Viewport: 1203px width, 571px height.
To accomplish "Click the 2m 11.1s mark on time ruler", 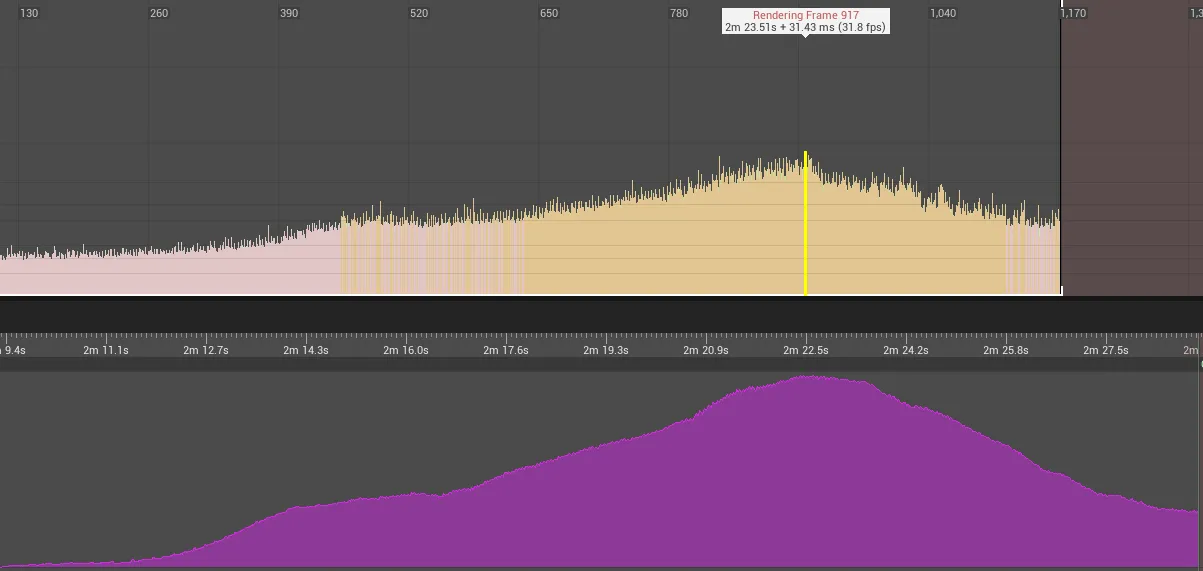I will click(x=106, y=351).
